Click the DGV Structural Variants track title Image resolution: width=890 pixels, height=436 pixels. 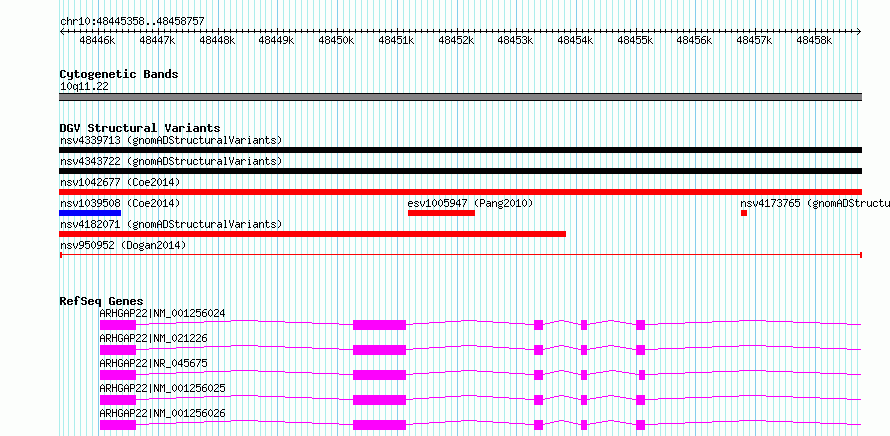[140, 128]
